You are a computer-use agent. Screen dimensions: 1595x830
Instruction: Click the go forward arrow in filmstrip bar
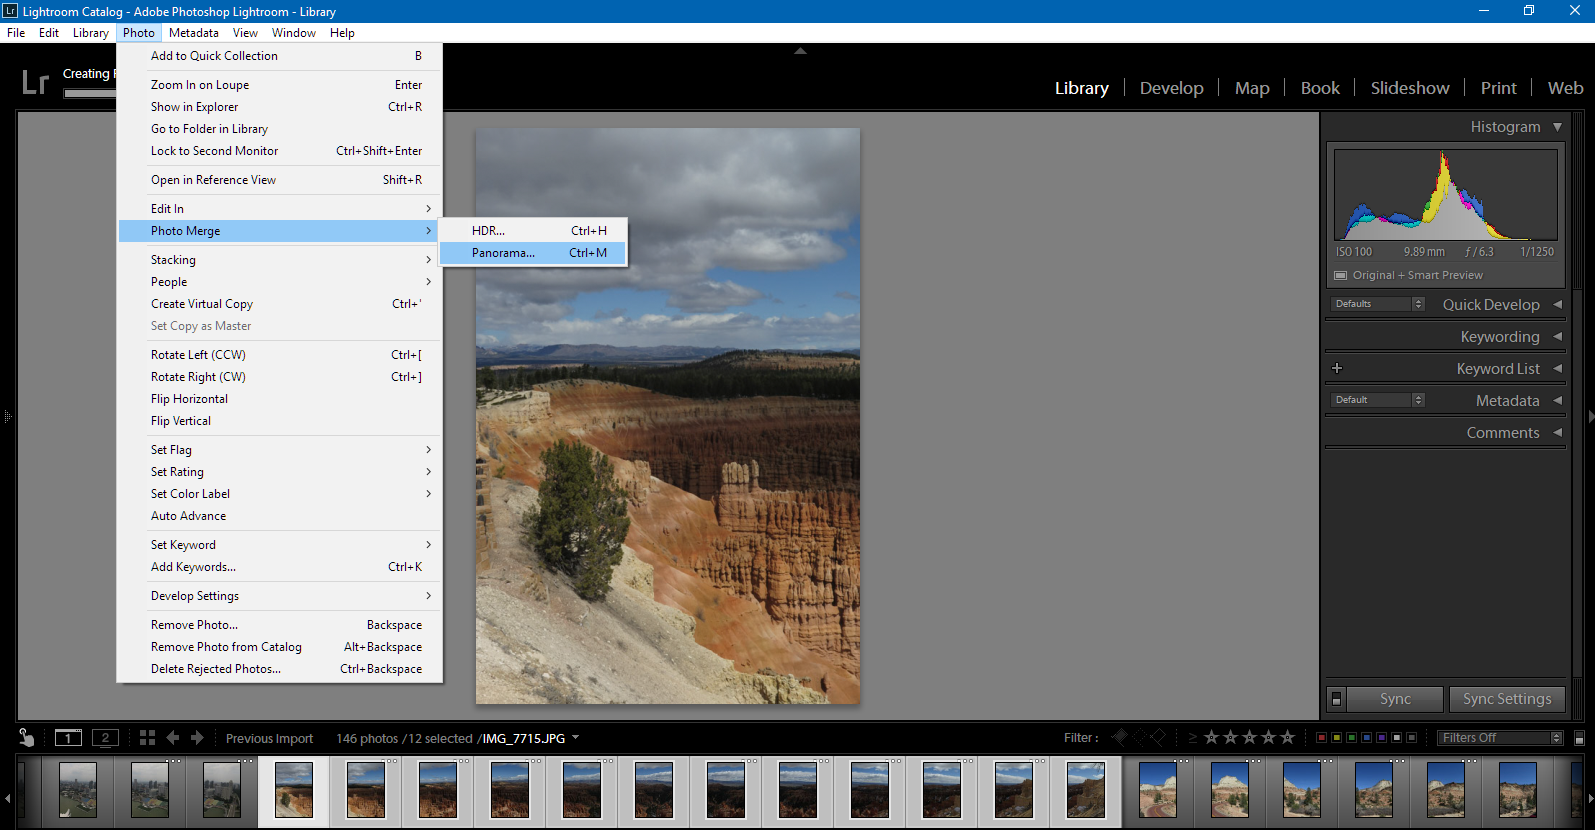click(197, 738)
